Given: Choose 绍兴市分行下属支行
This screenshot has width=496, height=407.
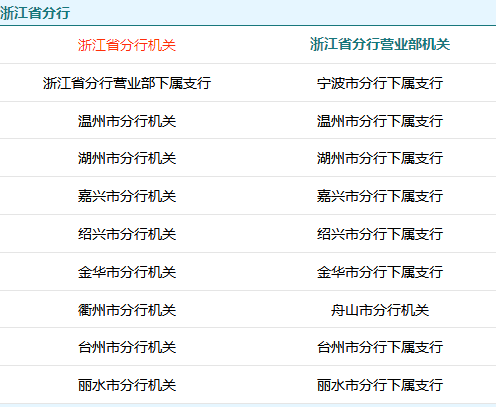Looking at the screenshot, I should (x=380, y=234).
